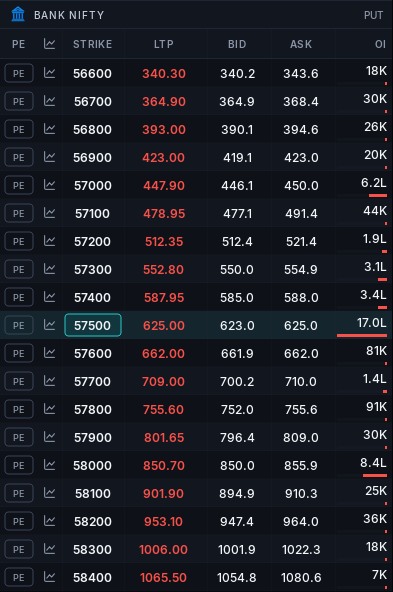This screenshot has width=393, height=592.
Task: Open chart icon for 57400 strike
Action: tap(49, 297)
